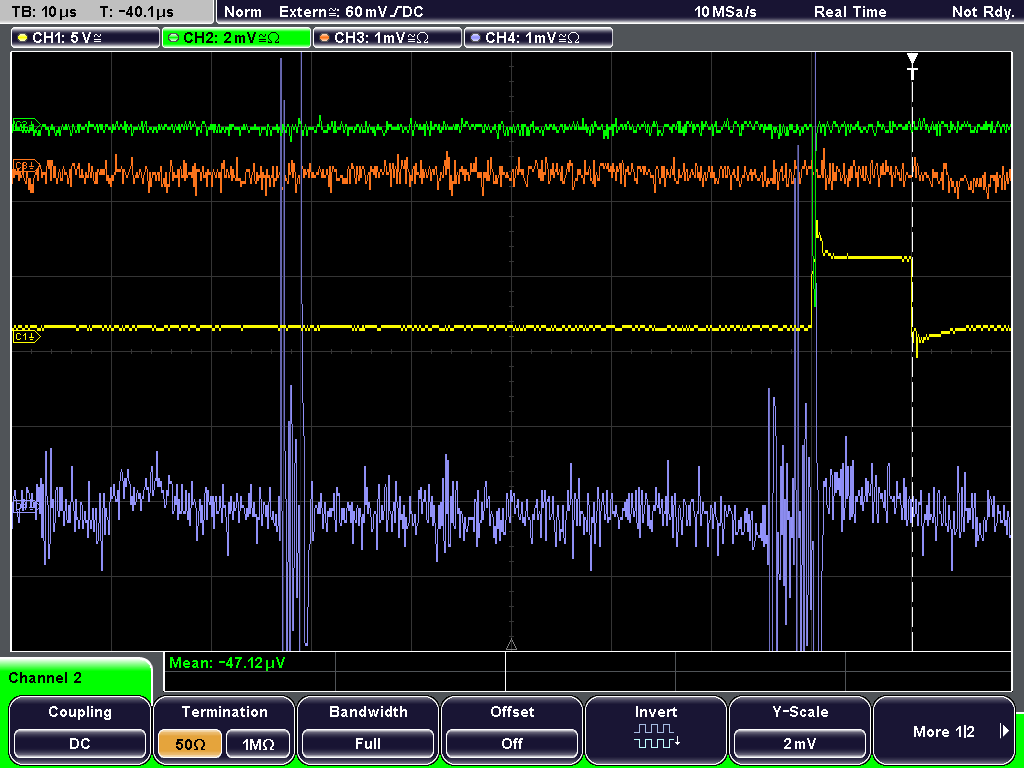The image size is (1024, 768).
Task: Click the C3 orange ground level marker
Action: (26, 166)
